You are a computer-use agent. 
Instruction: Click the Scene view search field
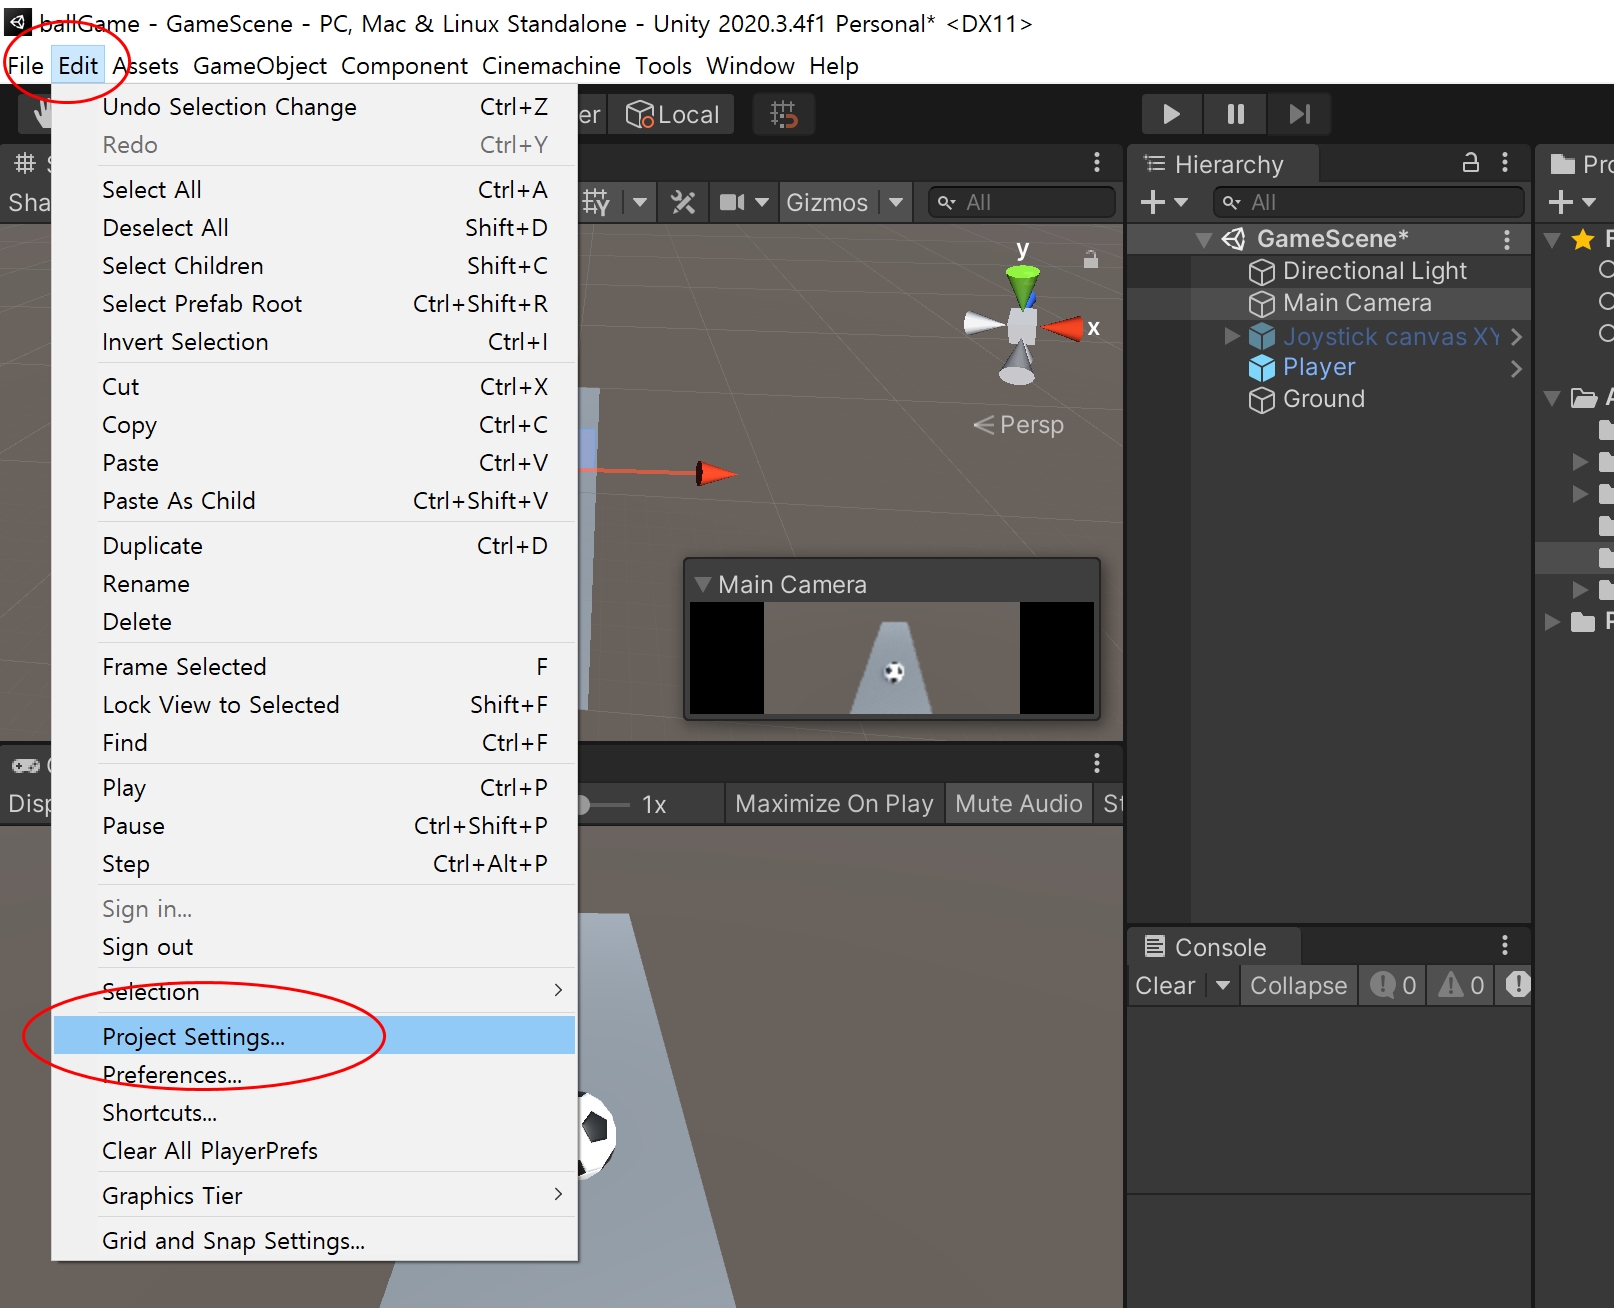(x=1021, y=202)
